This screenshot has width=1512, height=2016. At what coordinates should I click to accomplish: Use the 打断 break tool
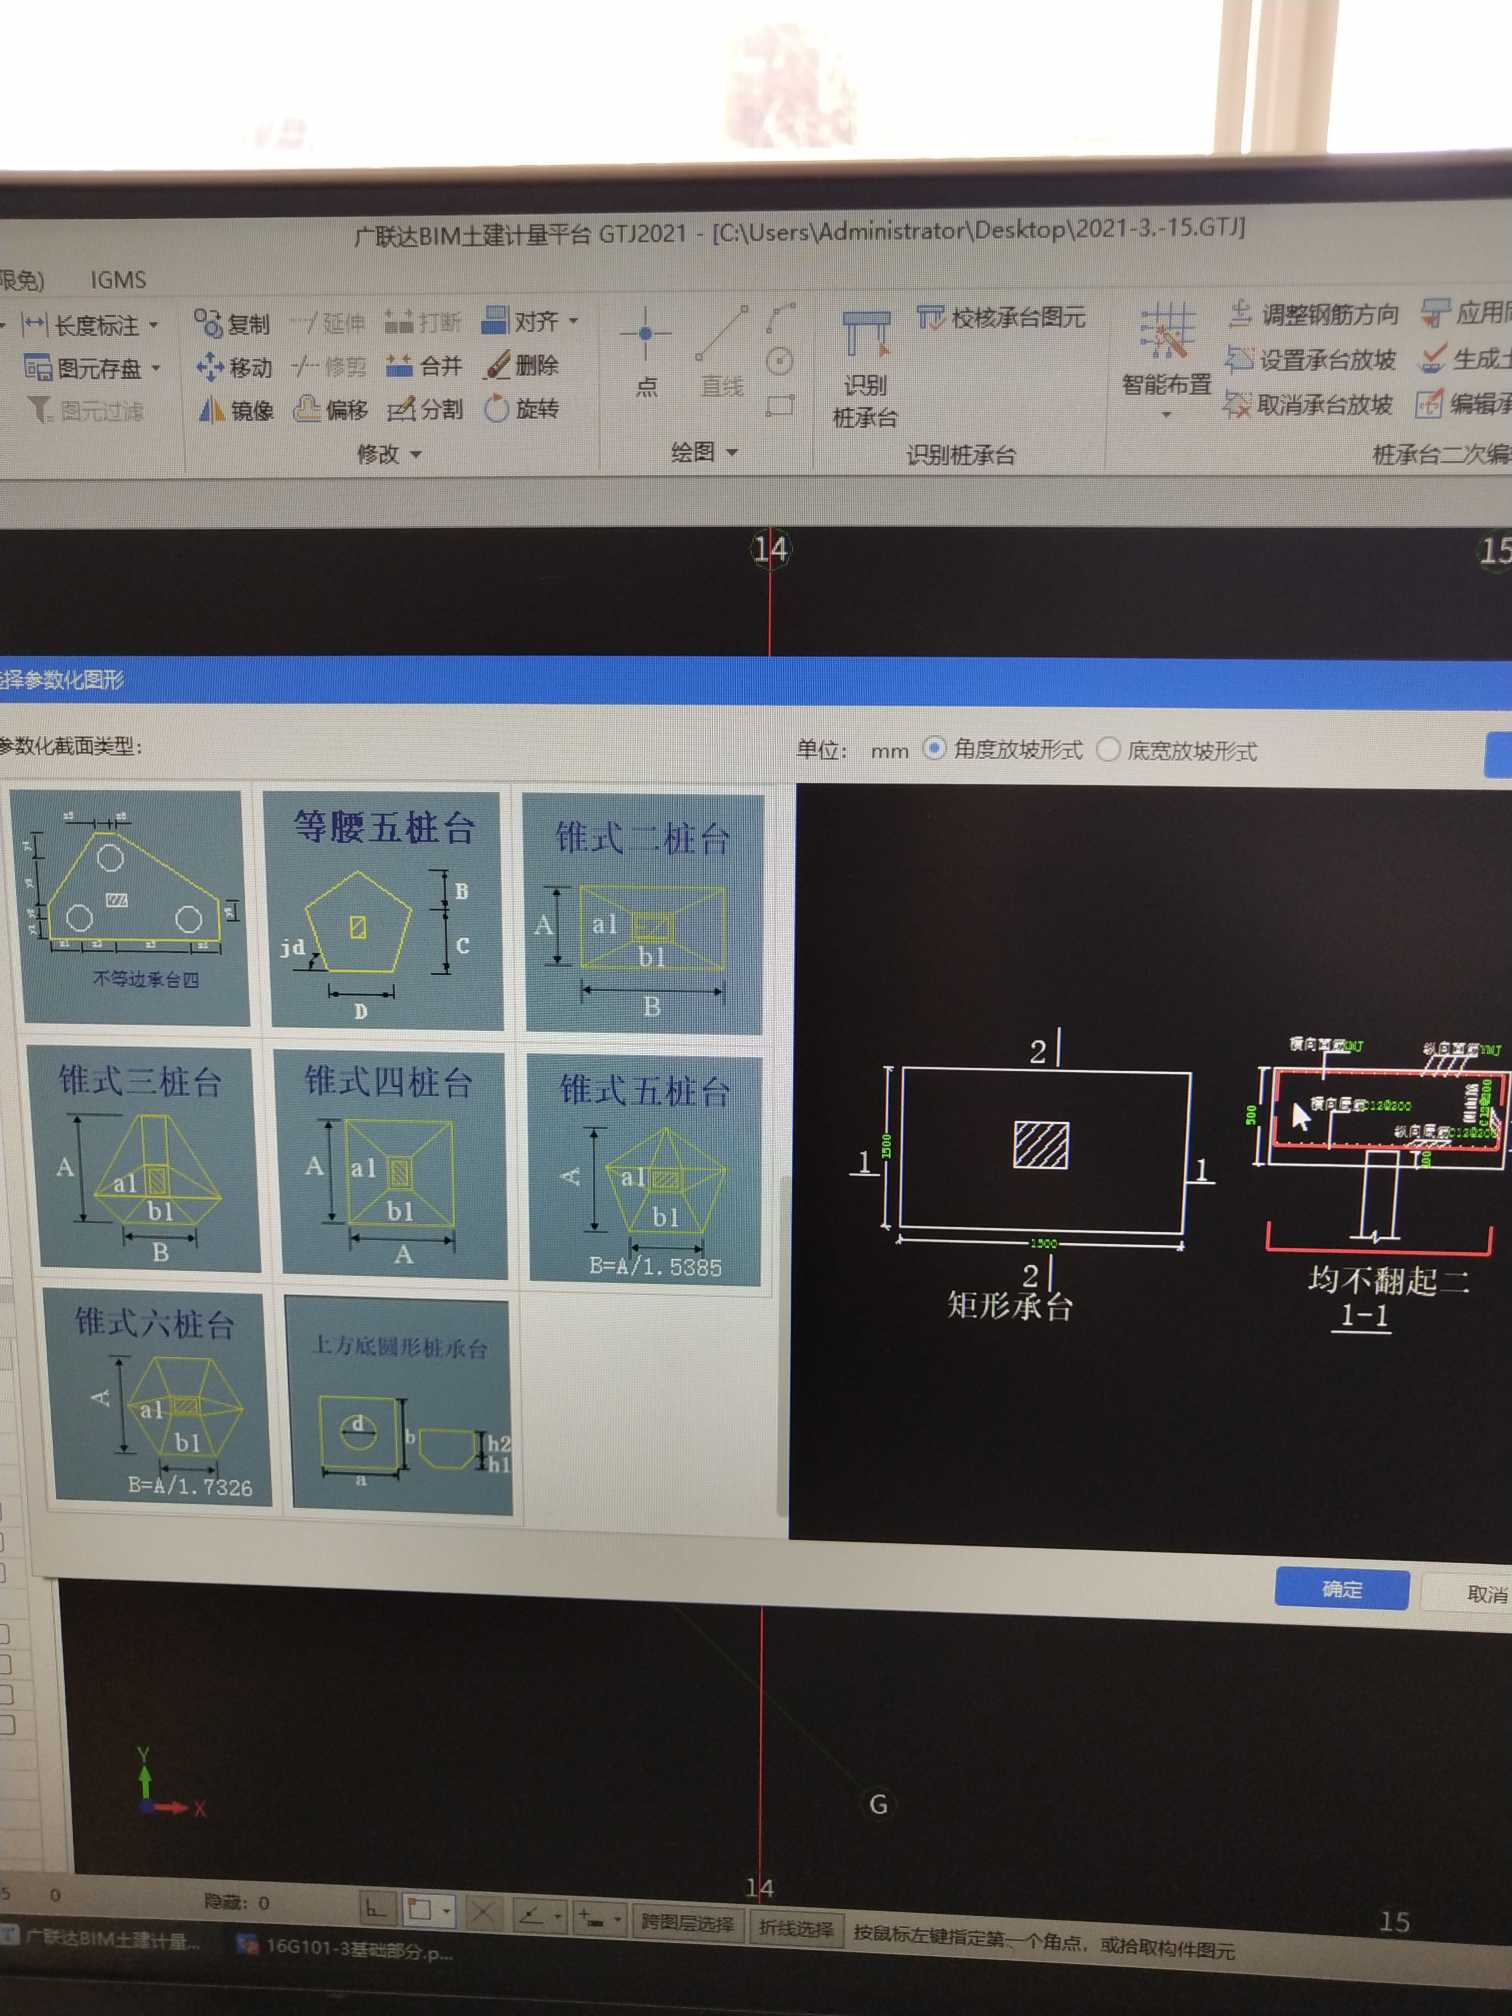click(x=422, y=321)
